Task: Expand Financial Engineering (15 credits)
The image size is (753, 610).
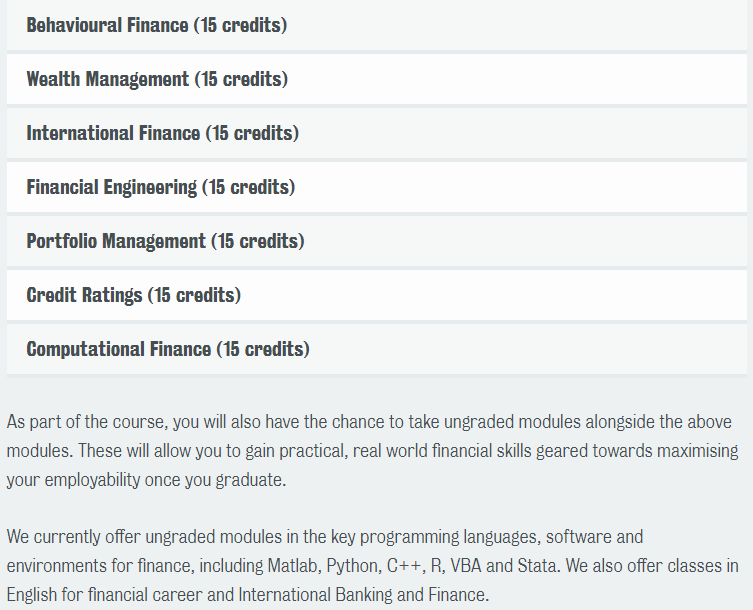Action: point(376,187)
